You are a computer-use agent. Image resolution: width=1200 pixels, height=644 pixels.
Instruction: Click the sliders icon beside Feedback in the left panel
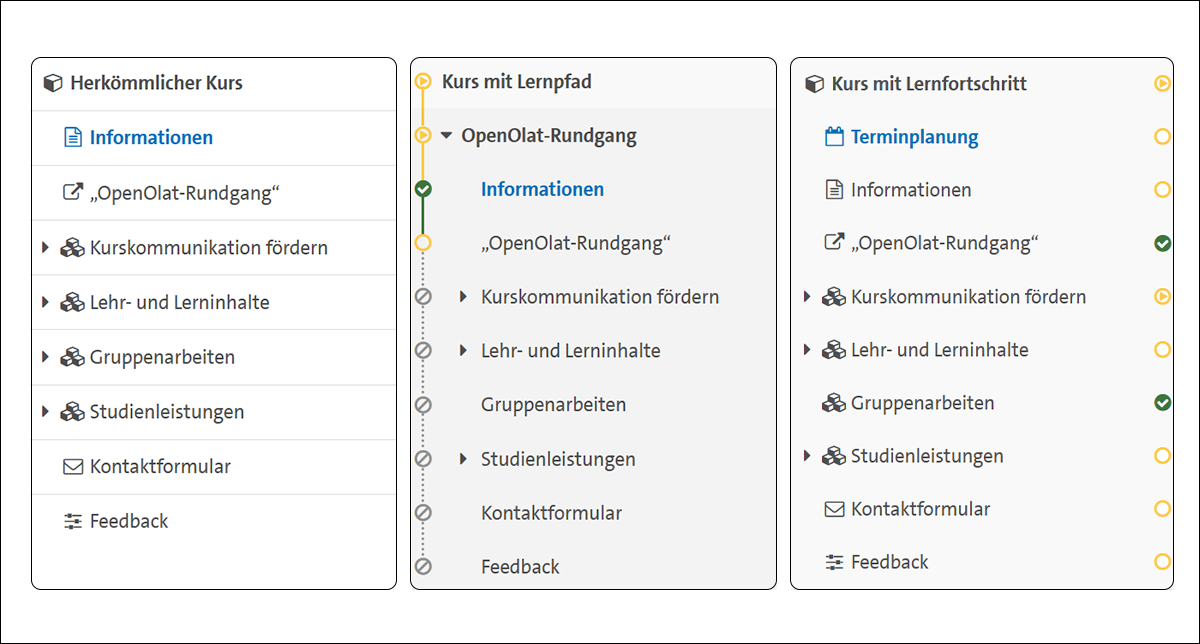coord(72,521)
